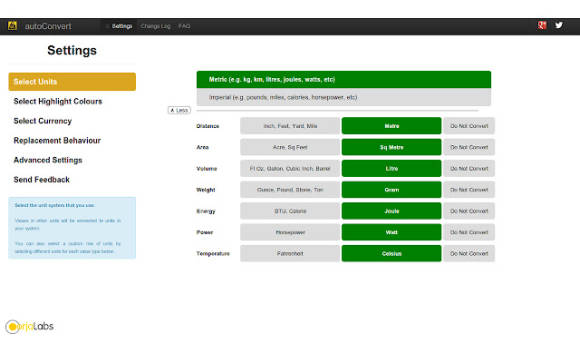Open Advanced Settings section
This screenshot has width=580, height=363.
coord(48,160)
